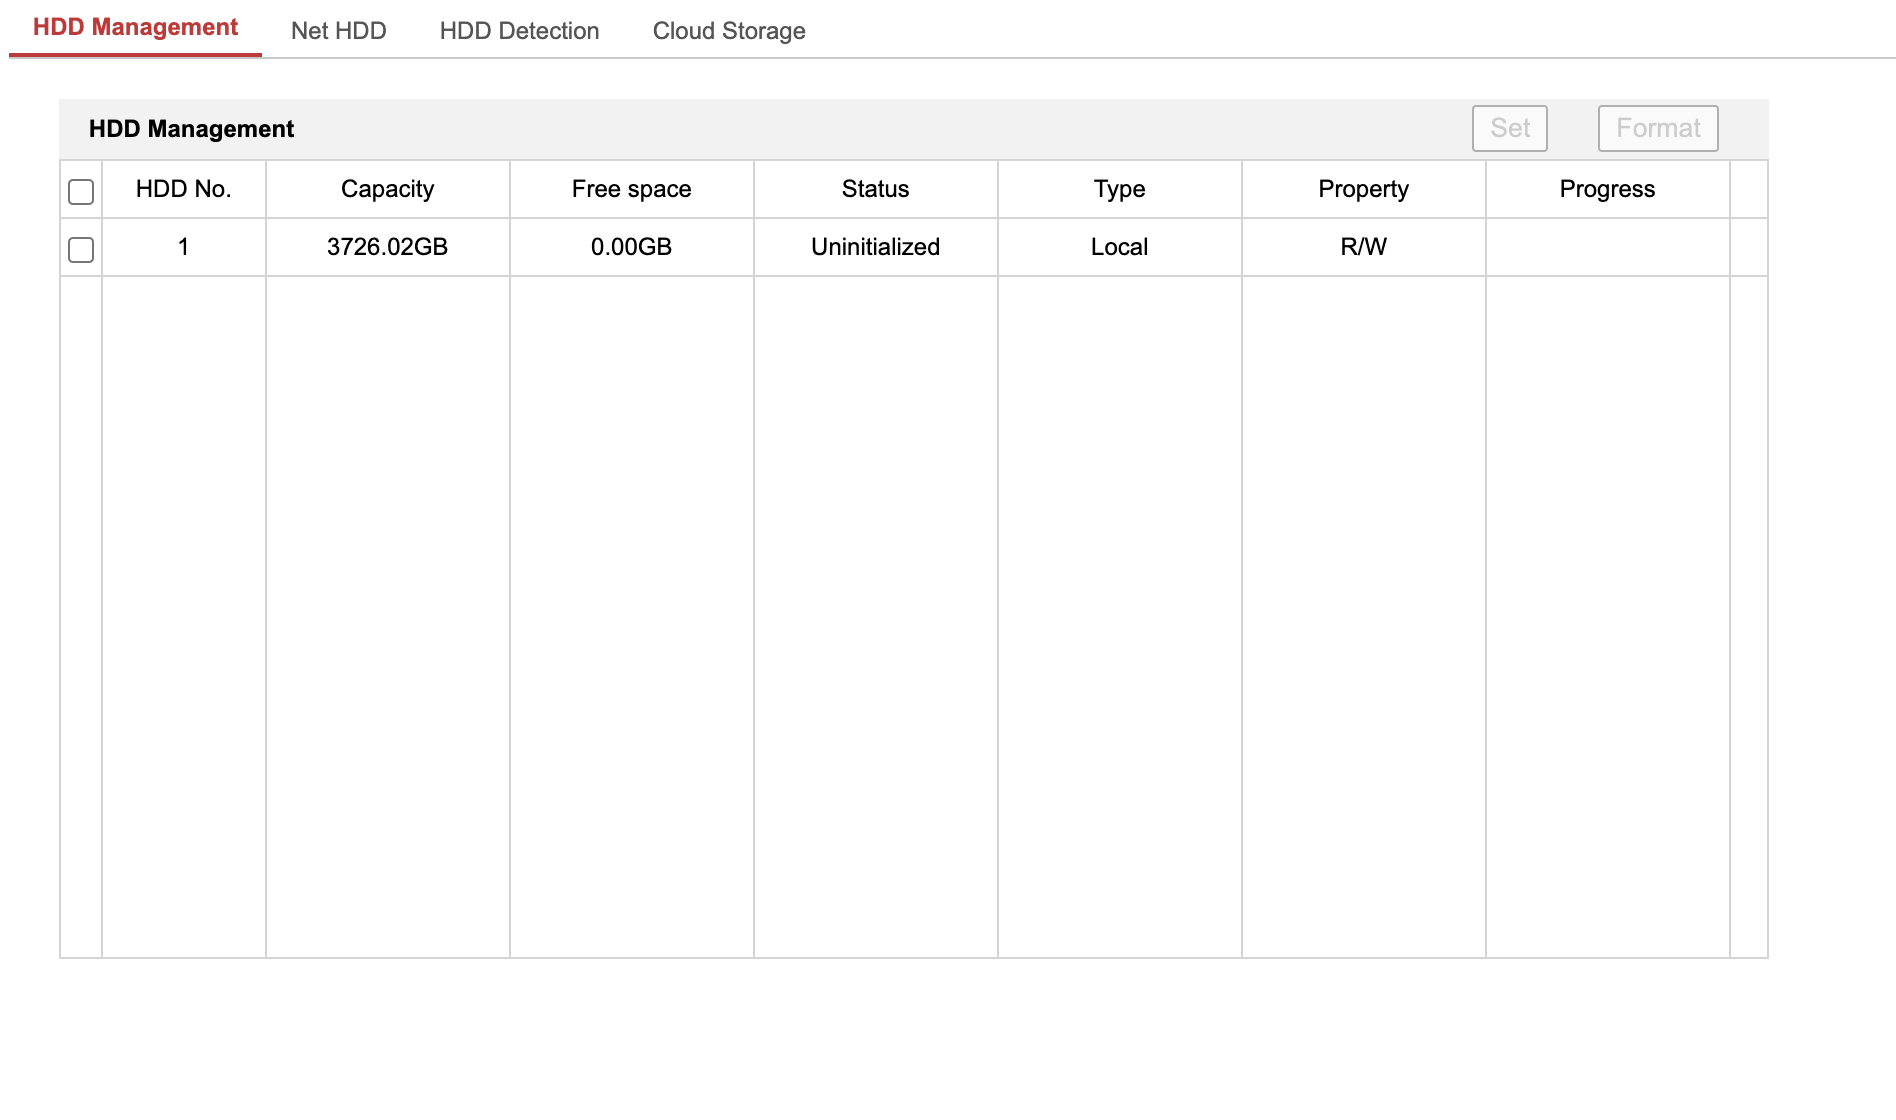Check the checkbox for HDD number 1
1896x1120 pixels.
(x=81, y=249)
